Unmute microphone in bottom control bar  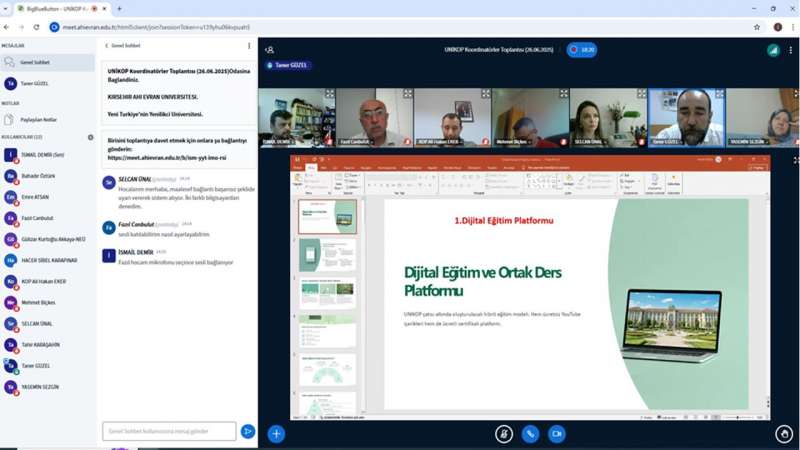[505, 434]
